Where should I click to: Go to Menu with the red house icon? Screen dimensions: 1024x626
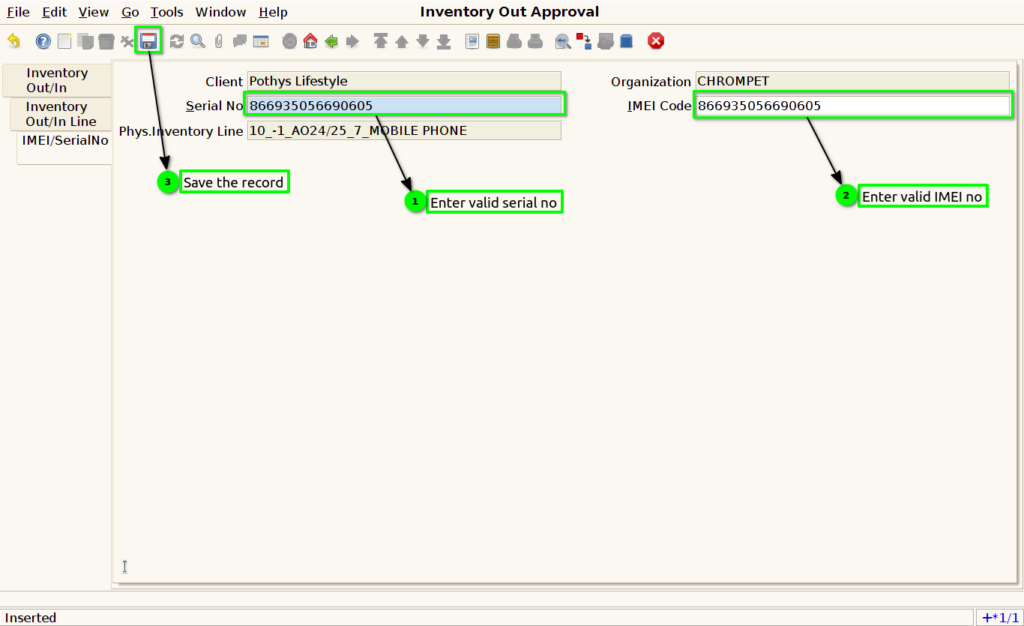310,41
